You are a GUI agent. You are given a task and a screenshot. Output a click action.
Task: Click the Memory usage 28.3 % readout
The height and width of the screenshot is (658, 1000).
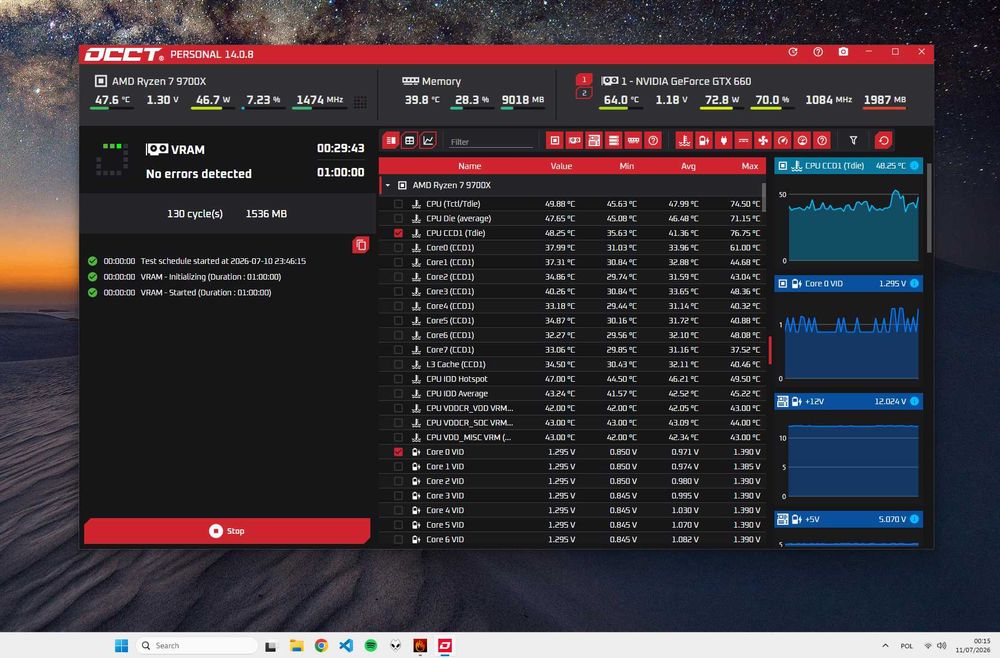pos(472,100)
